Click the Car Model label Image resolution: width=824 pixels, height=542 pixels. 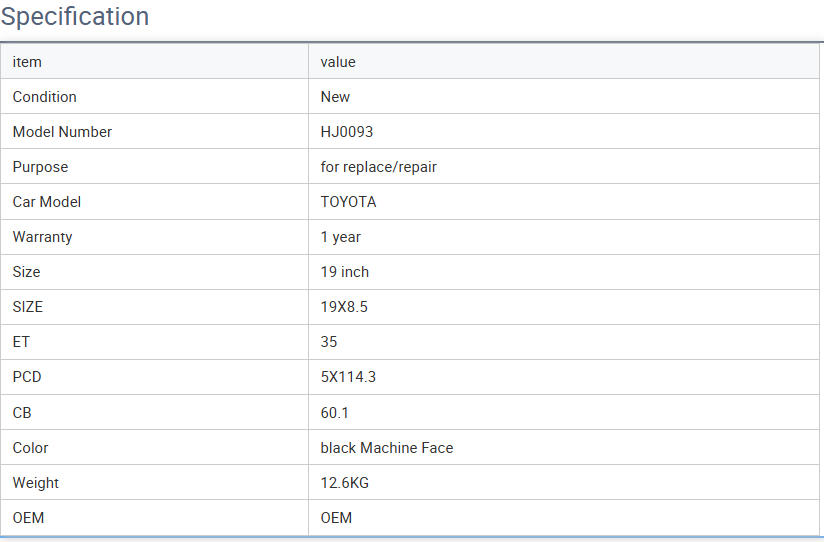(46, 202)
